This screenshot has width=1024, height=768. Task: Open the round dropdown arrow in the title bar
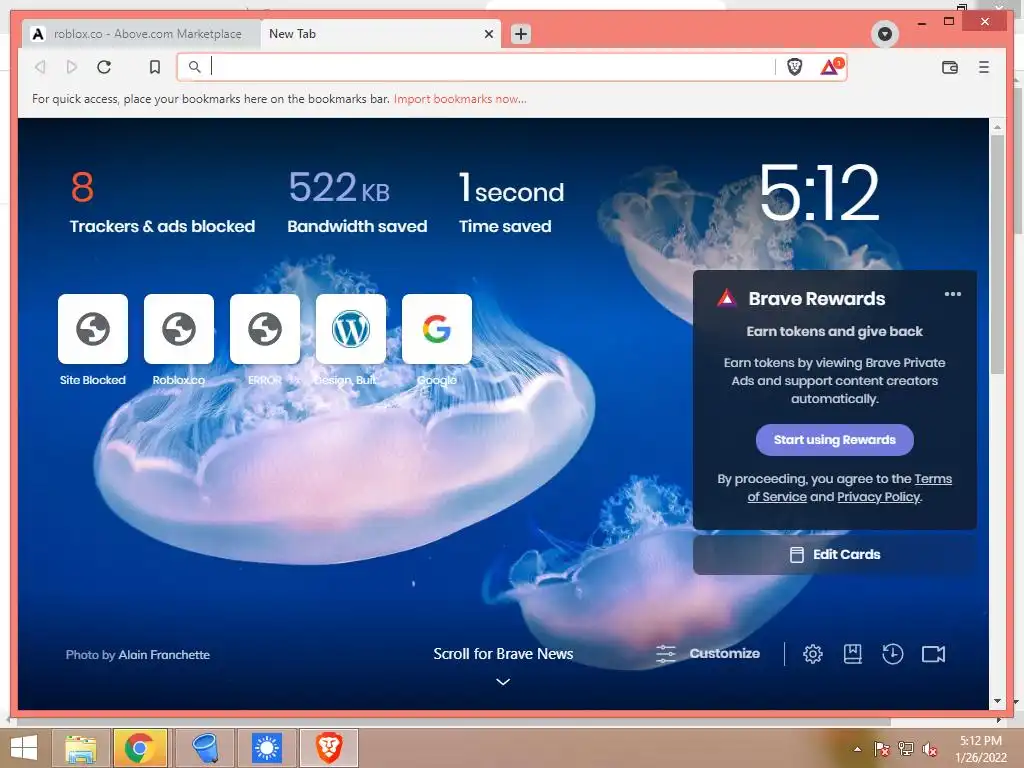pyautogui.click(x=885, y=34)
